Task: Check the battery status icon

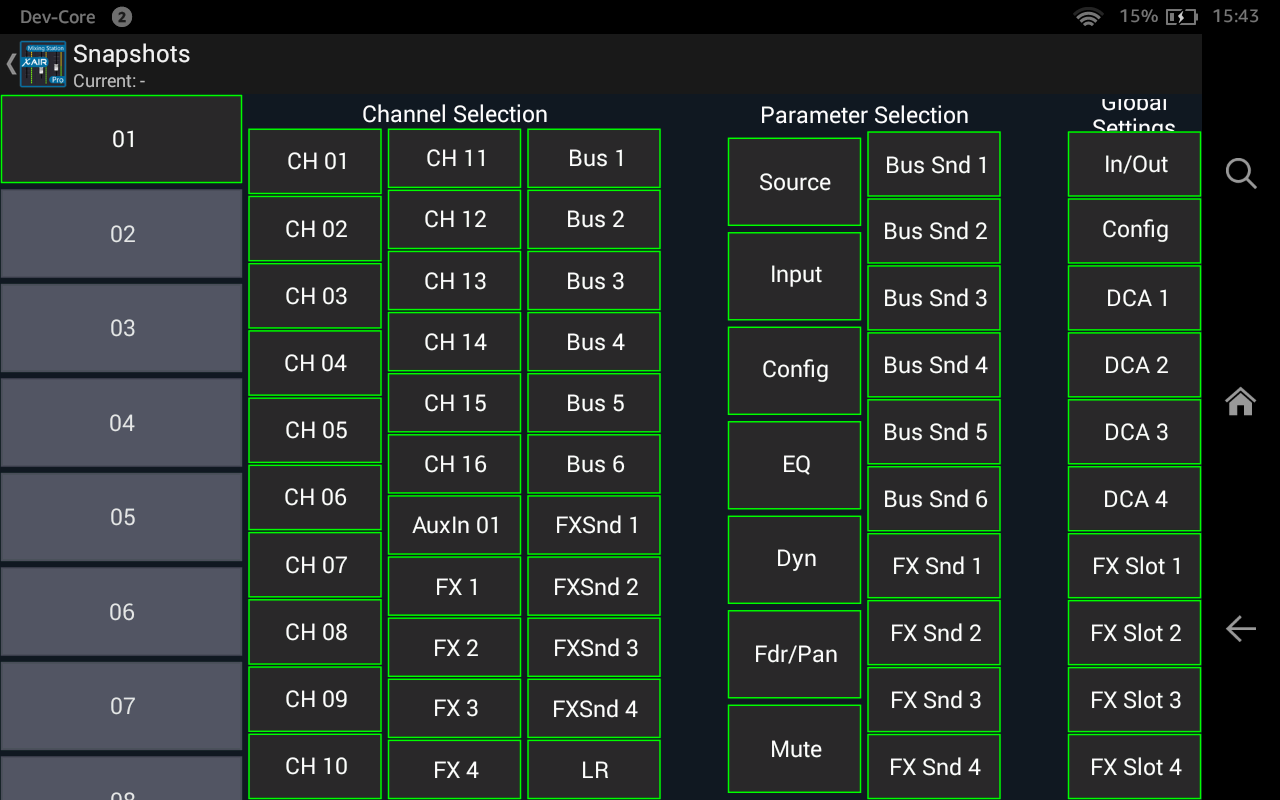Action: tap(1181, 17)
